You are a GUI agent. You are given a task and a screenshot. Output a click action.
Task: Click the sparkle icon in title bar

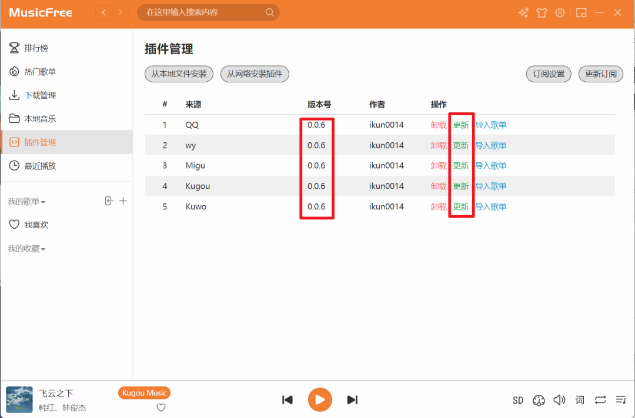[522, 13]
